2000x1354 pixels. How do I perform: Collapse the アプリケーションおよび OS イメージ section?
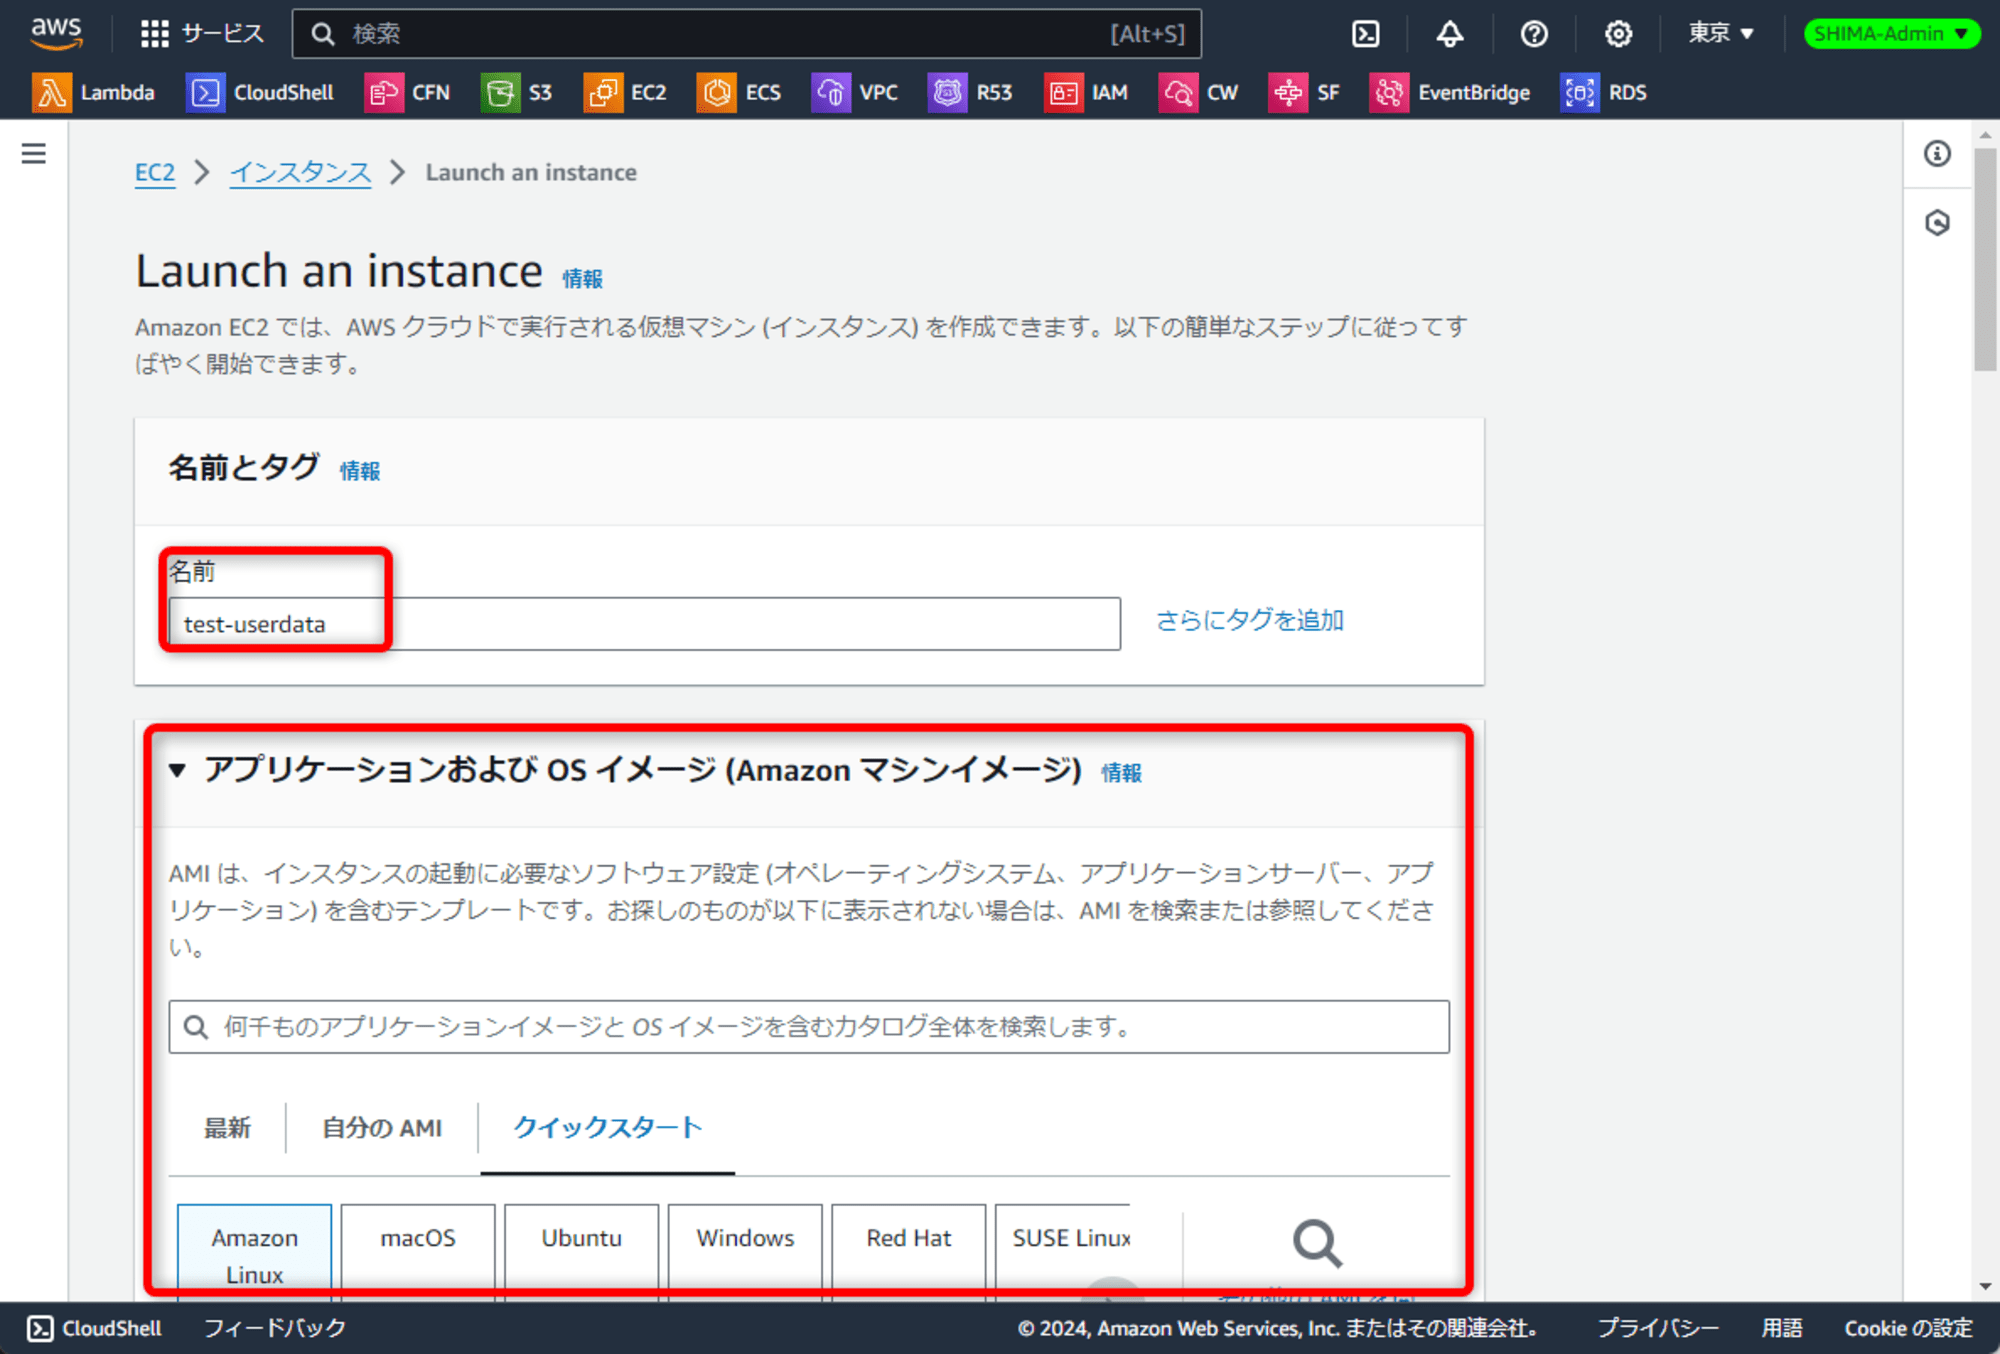pos(177,770)
